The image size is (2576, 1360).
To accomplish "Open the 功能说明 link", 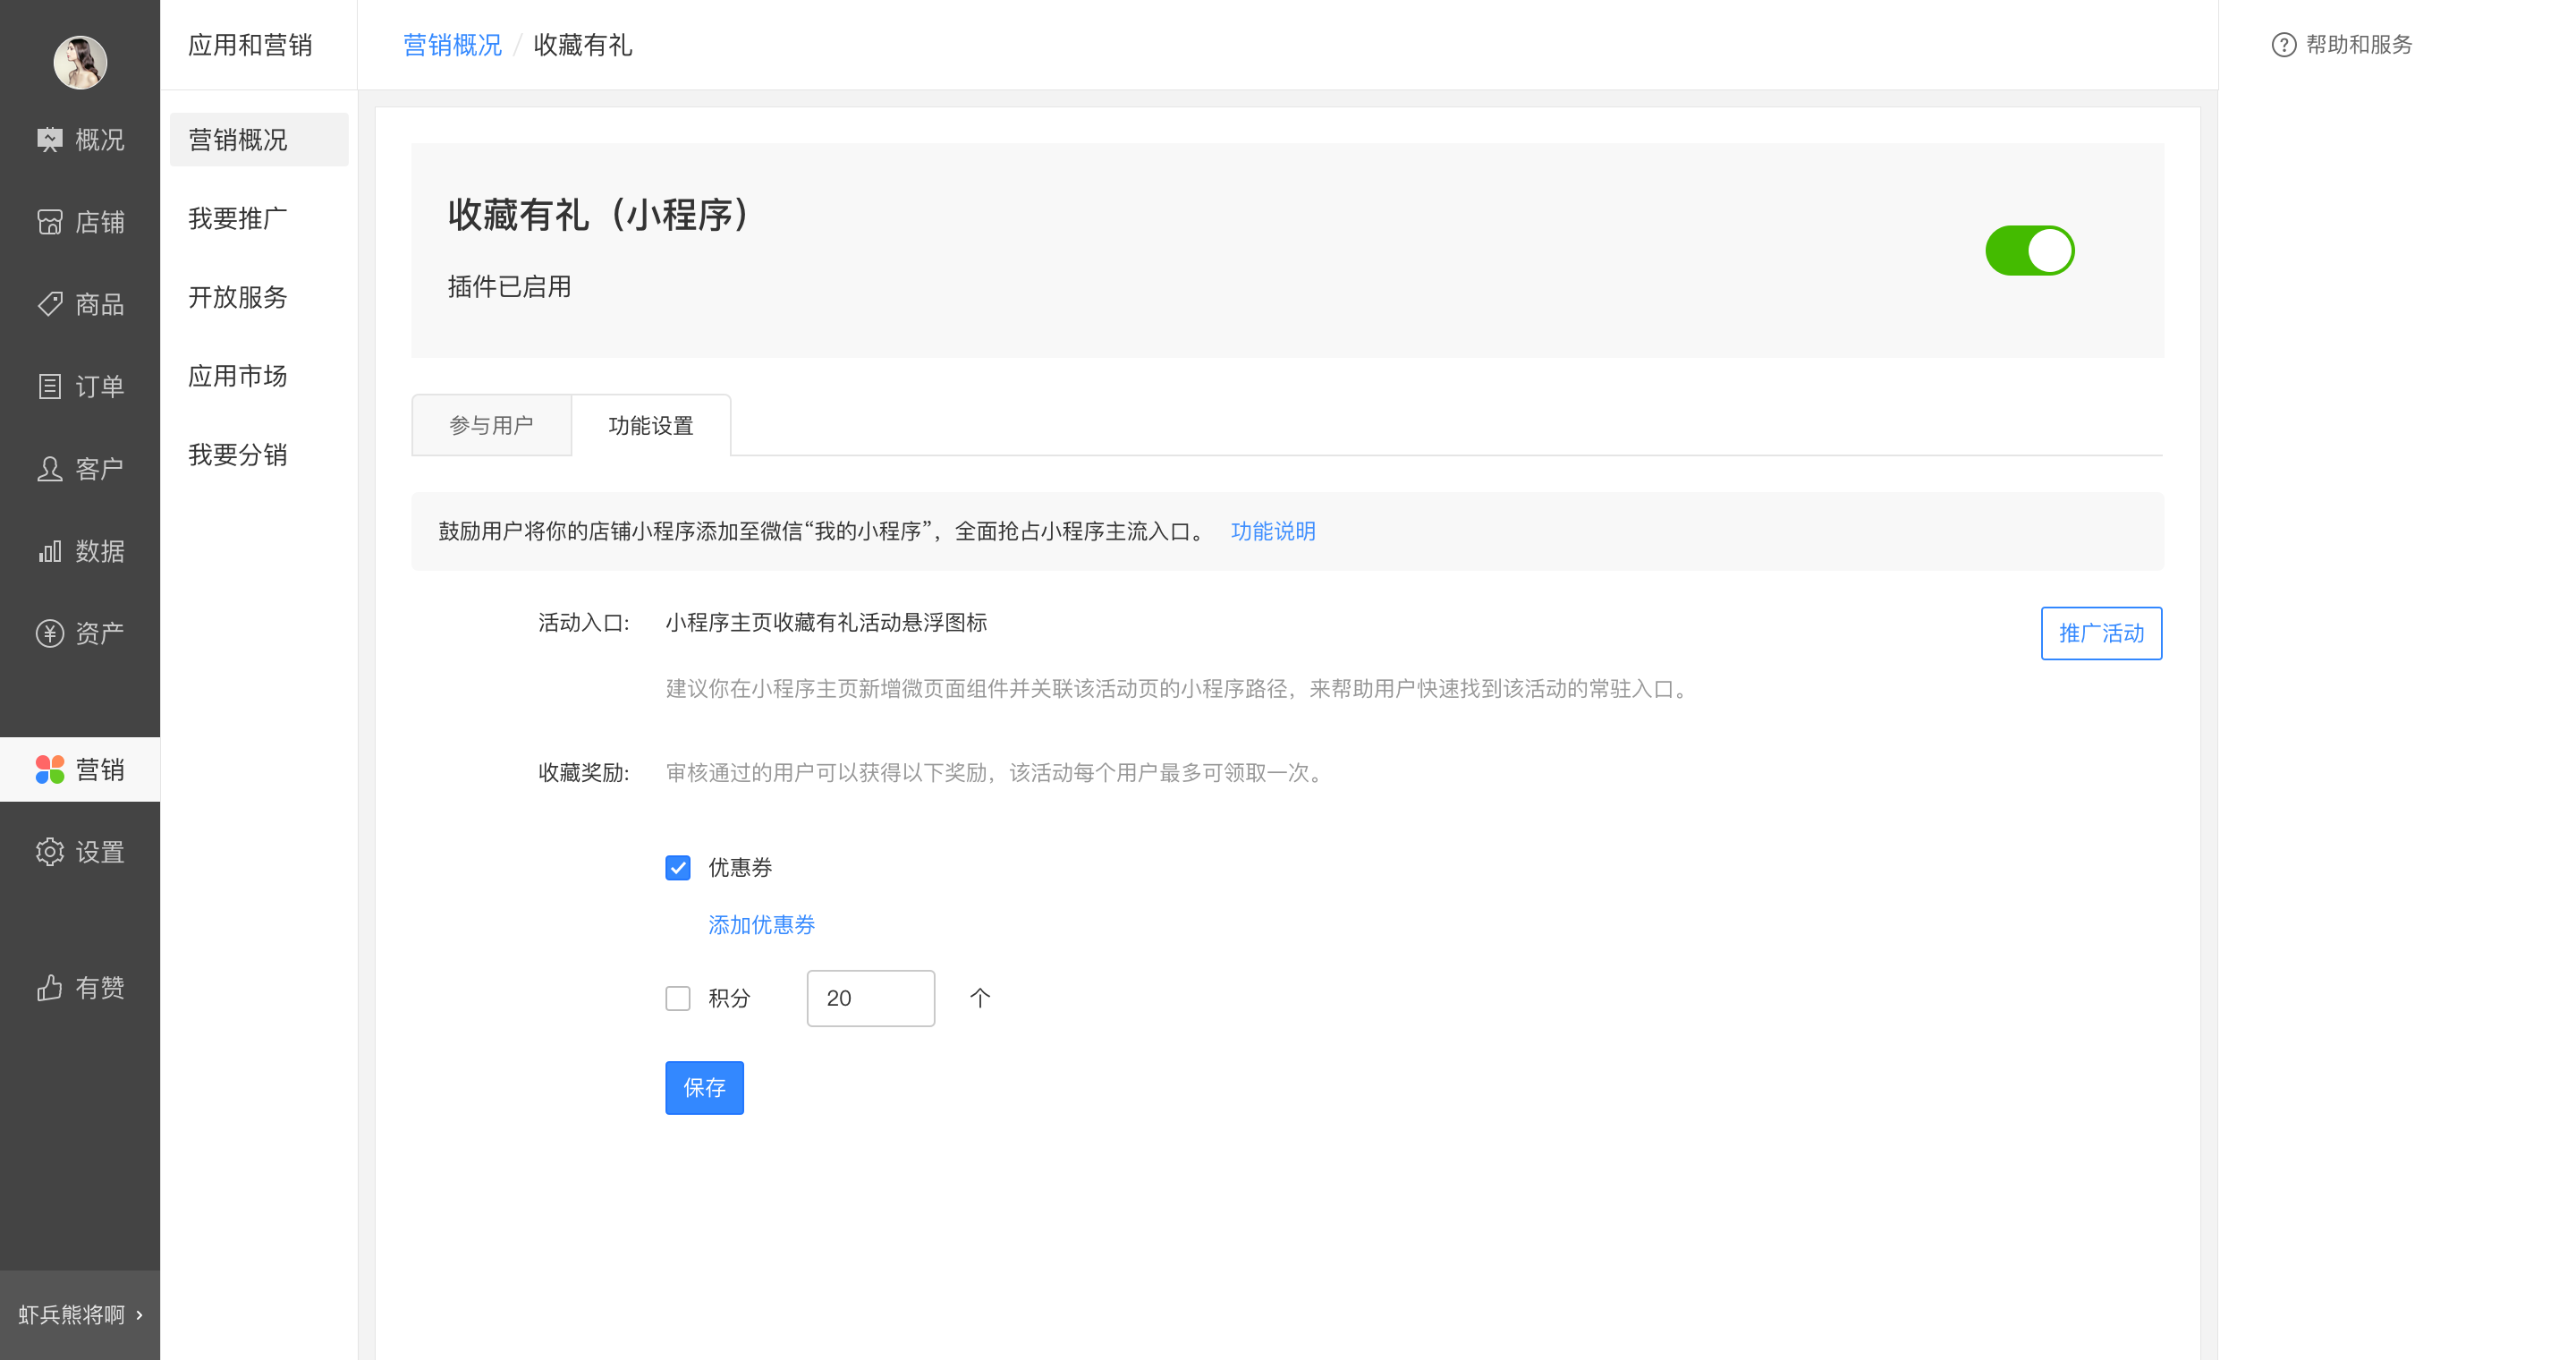I will pos(1272,531).
